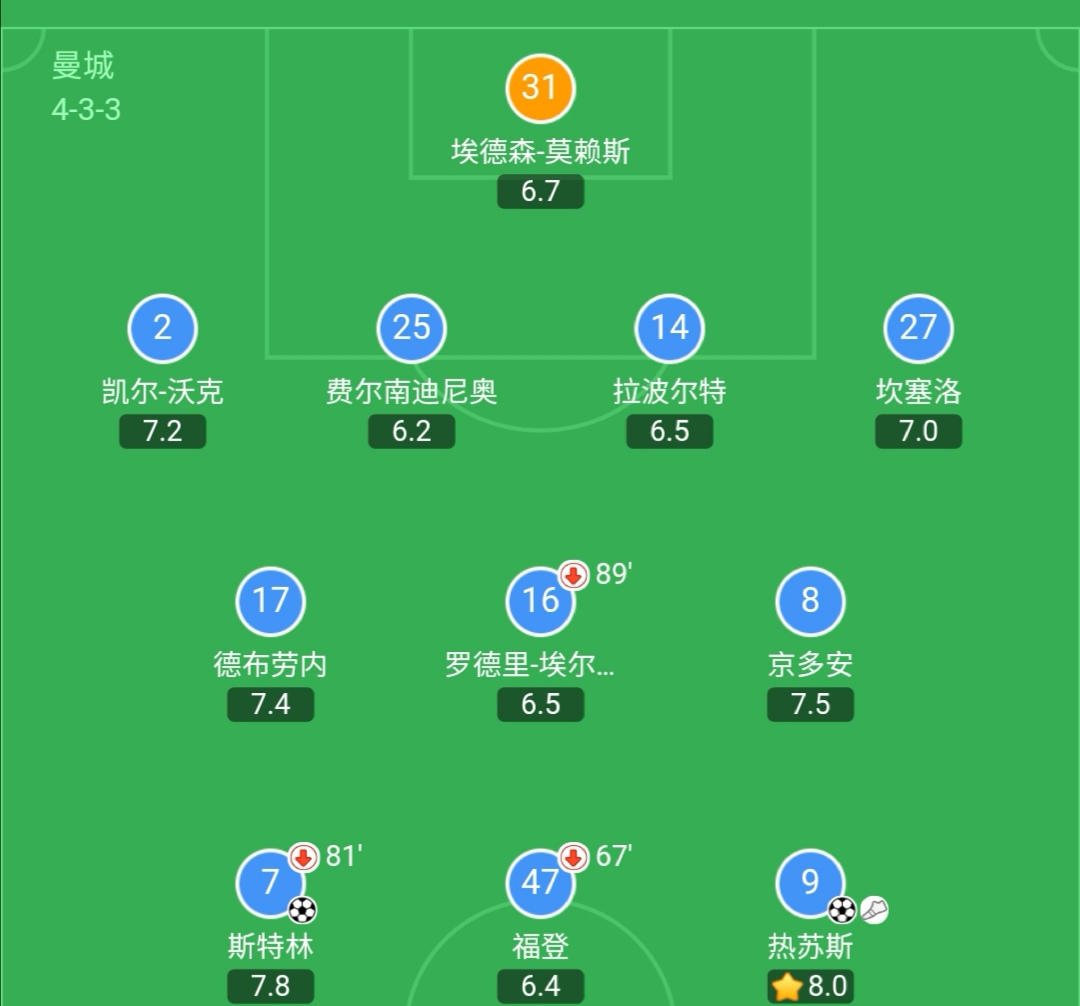Click Sterling's goal ball icon
Viewport: 1080px width, 1006px height.
click(x=302, y=909)
